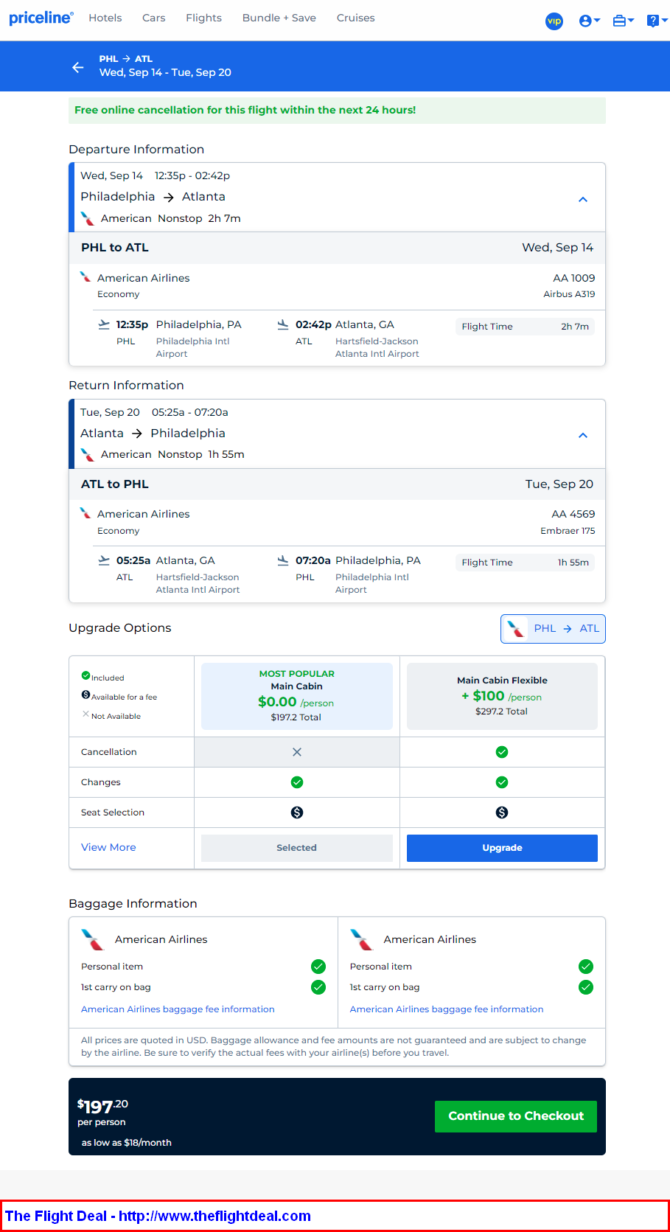
Task: Click American Airlines logo in ATL to PHL details
Action: coord(86,513)
